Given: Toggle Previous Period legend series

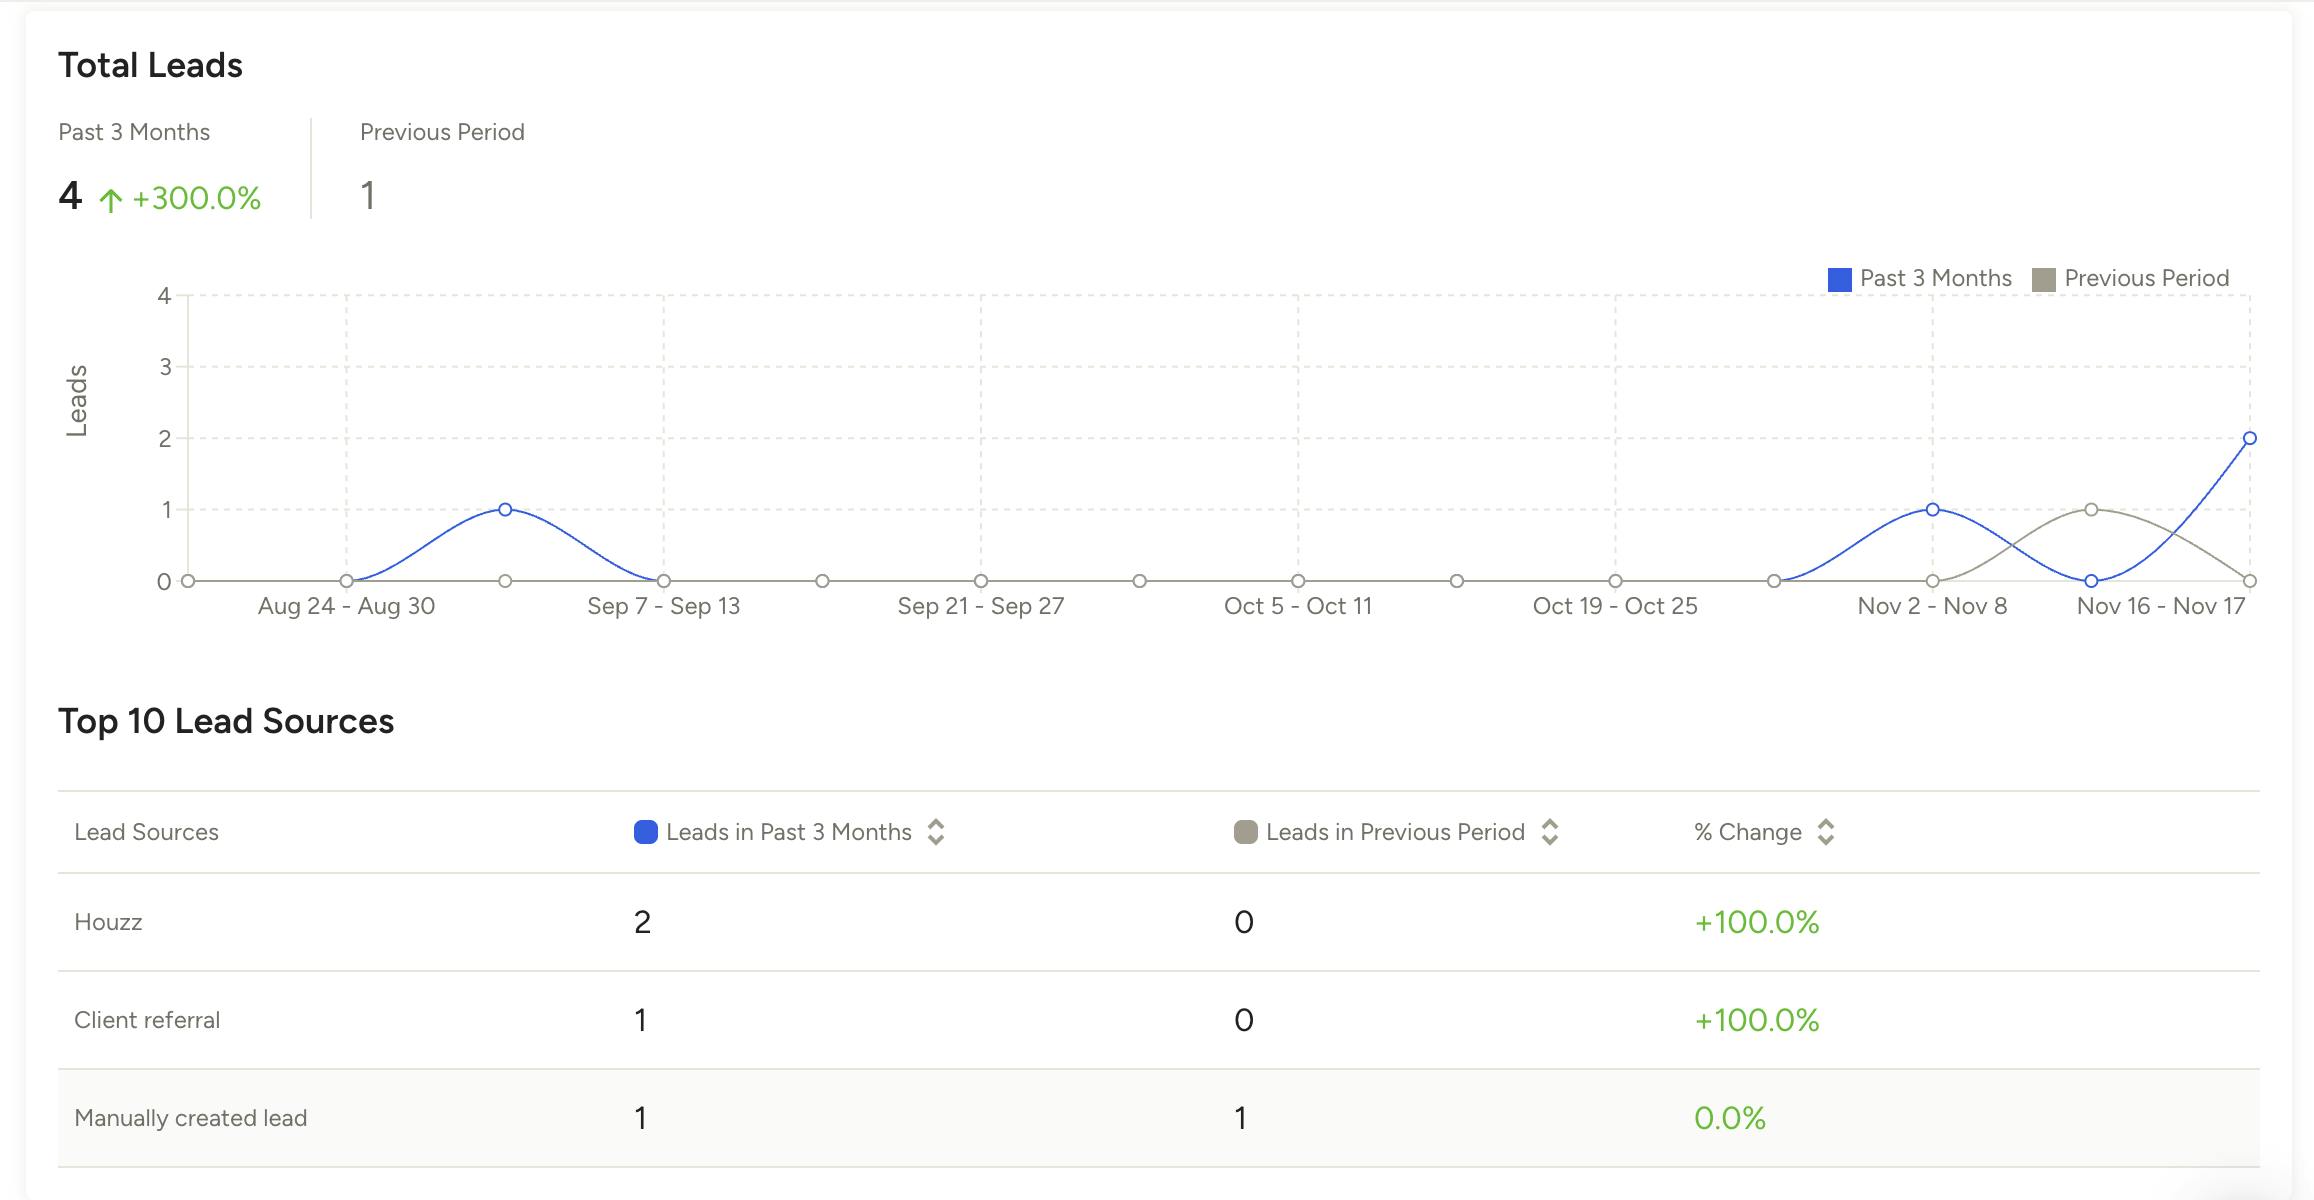Looking at the screenshot, I should click(2130, 279).
